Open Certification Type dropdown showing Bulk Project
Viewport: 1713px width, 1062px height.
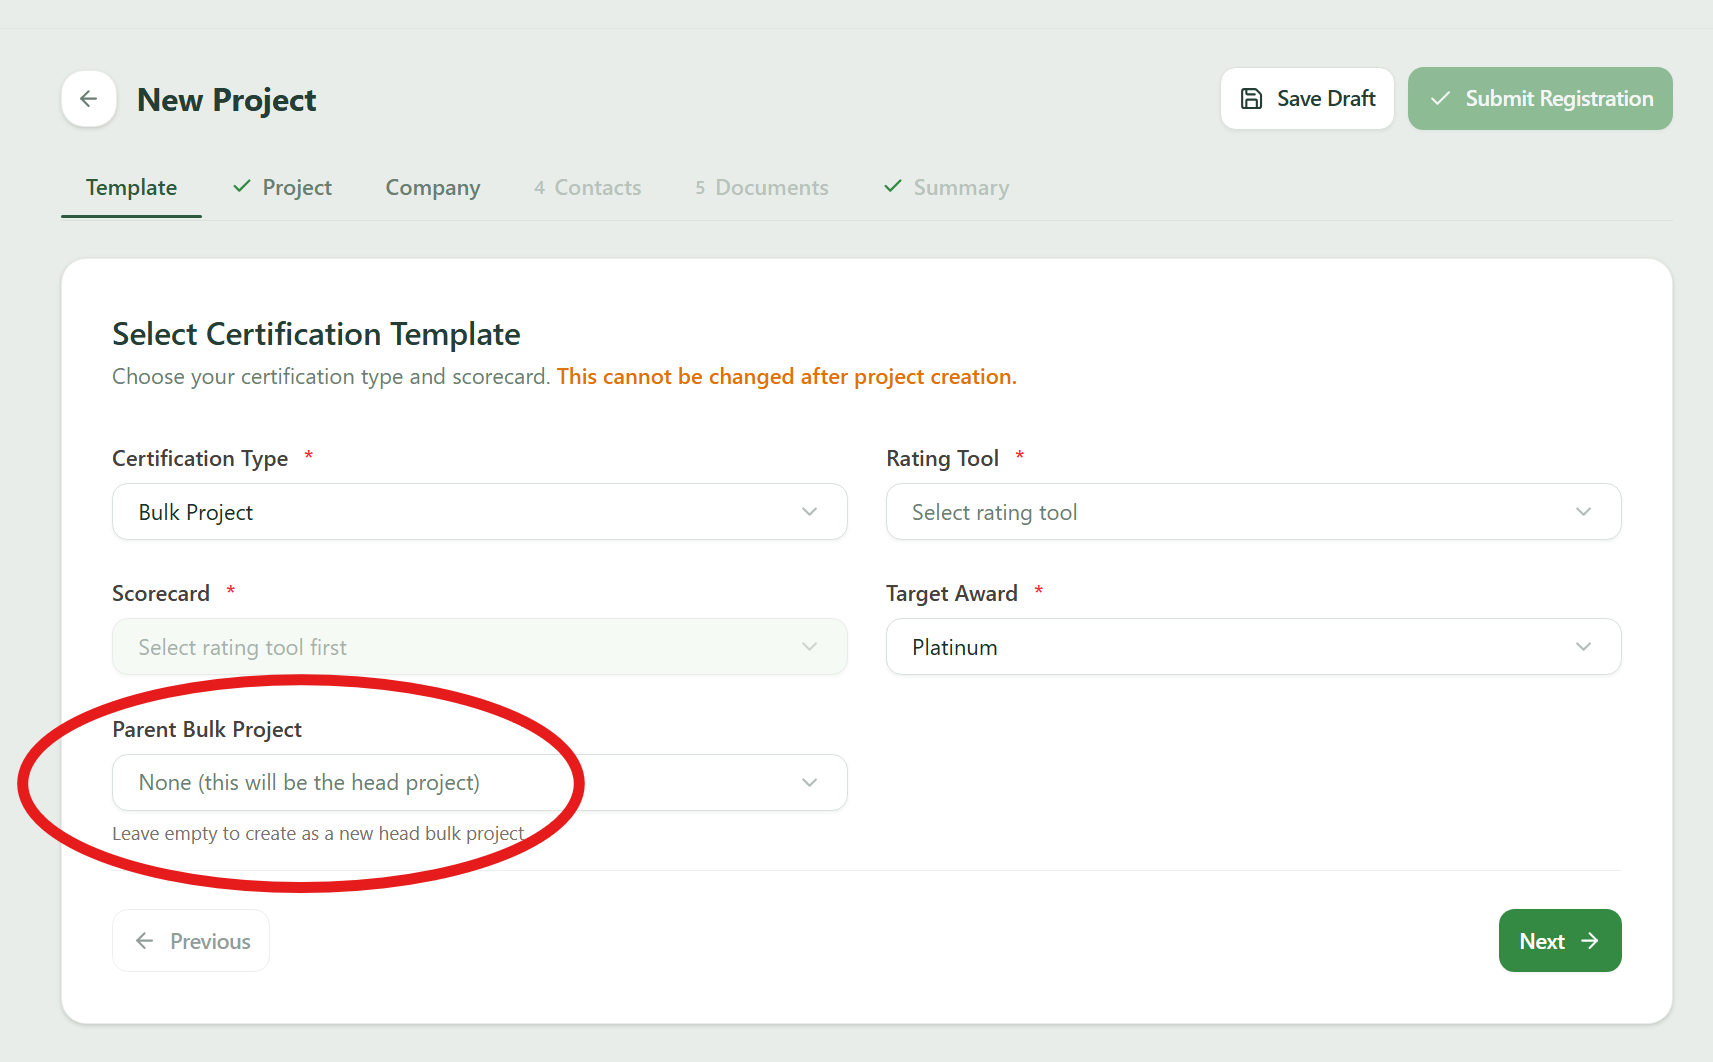pyautogui.click(x=480, y=512)
